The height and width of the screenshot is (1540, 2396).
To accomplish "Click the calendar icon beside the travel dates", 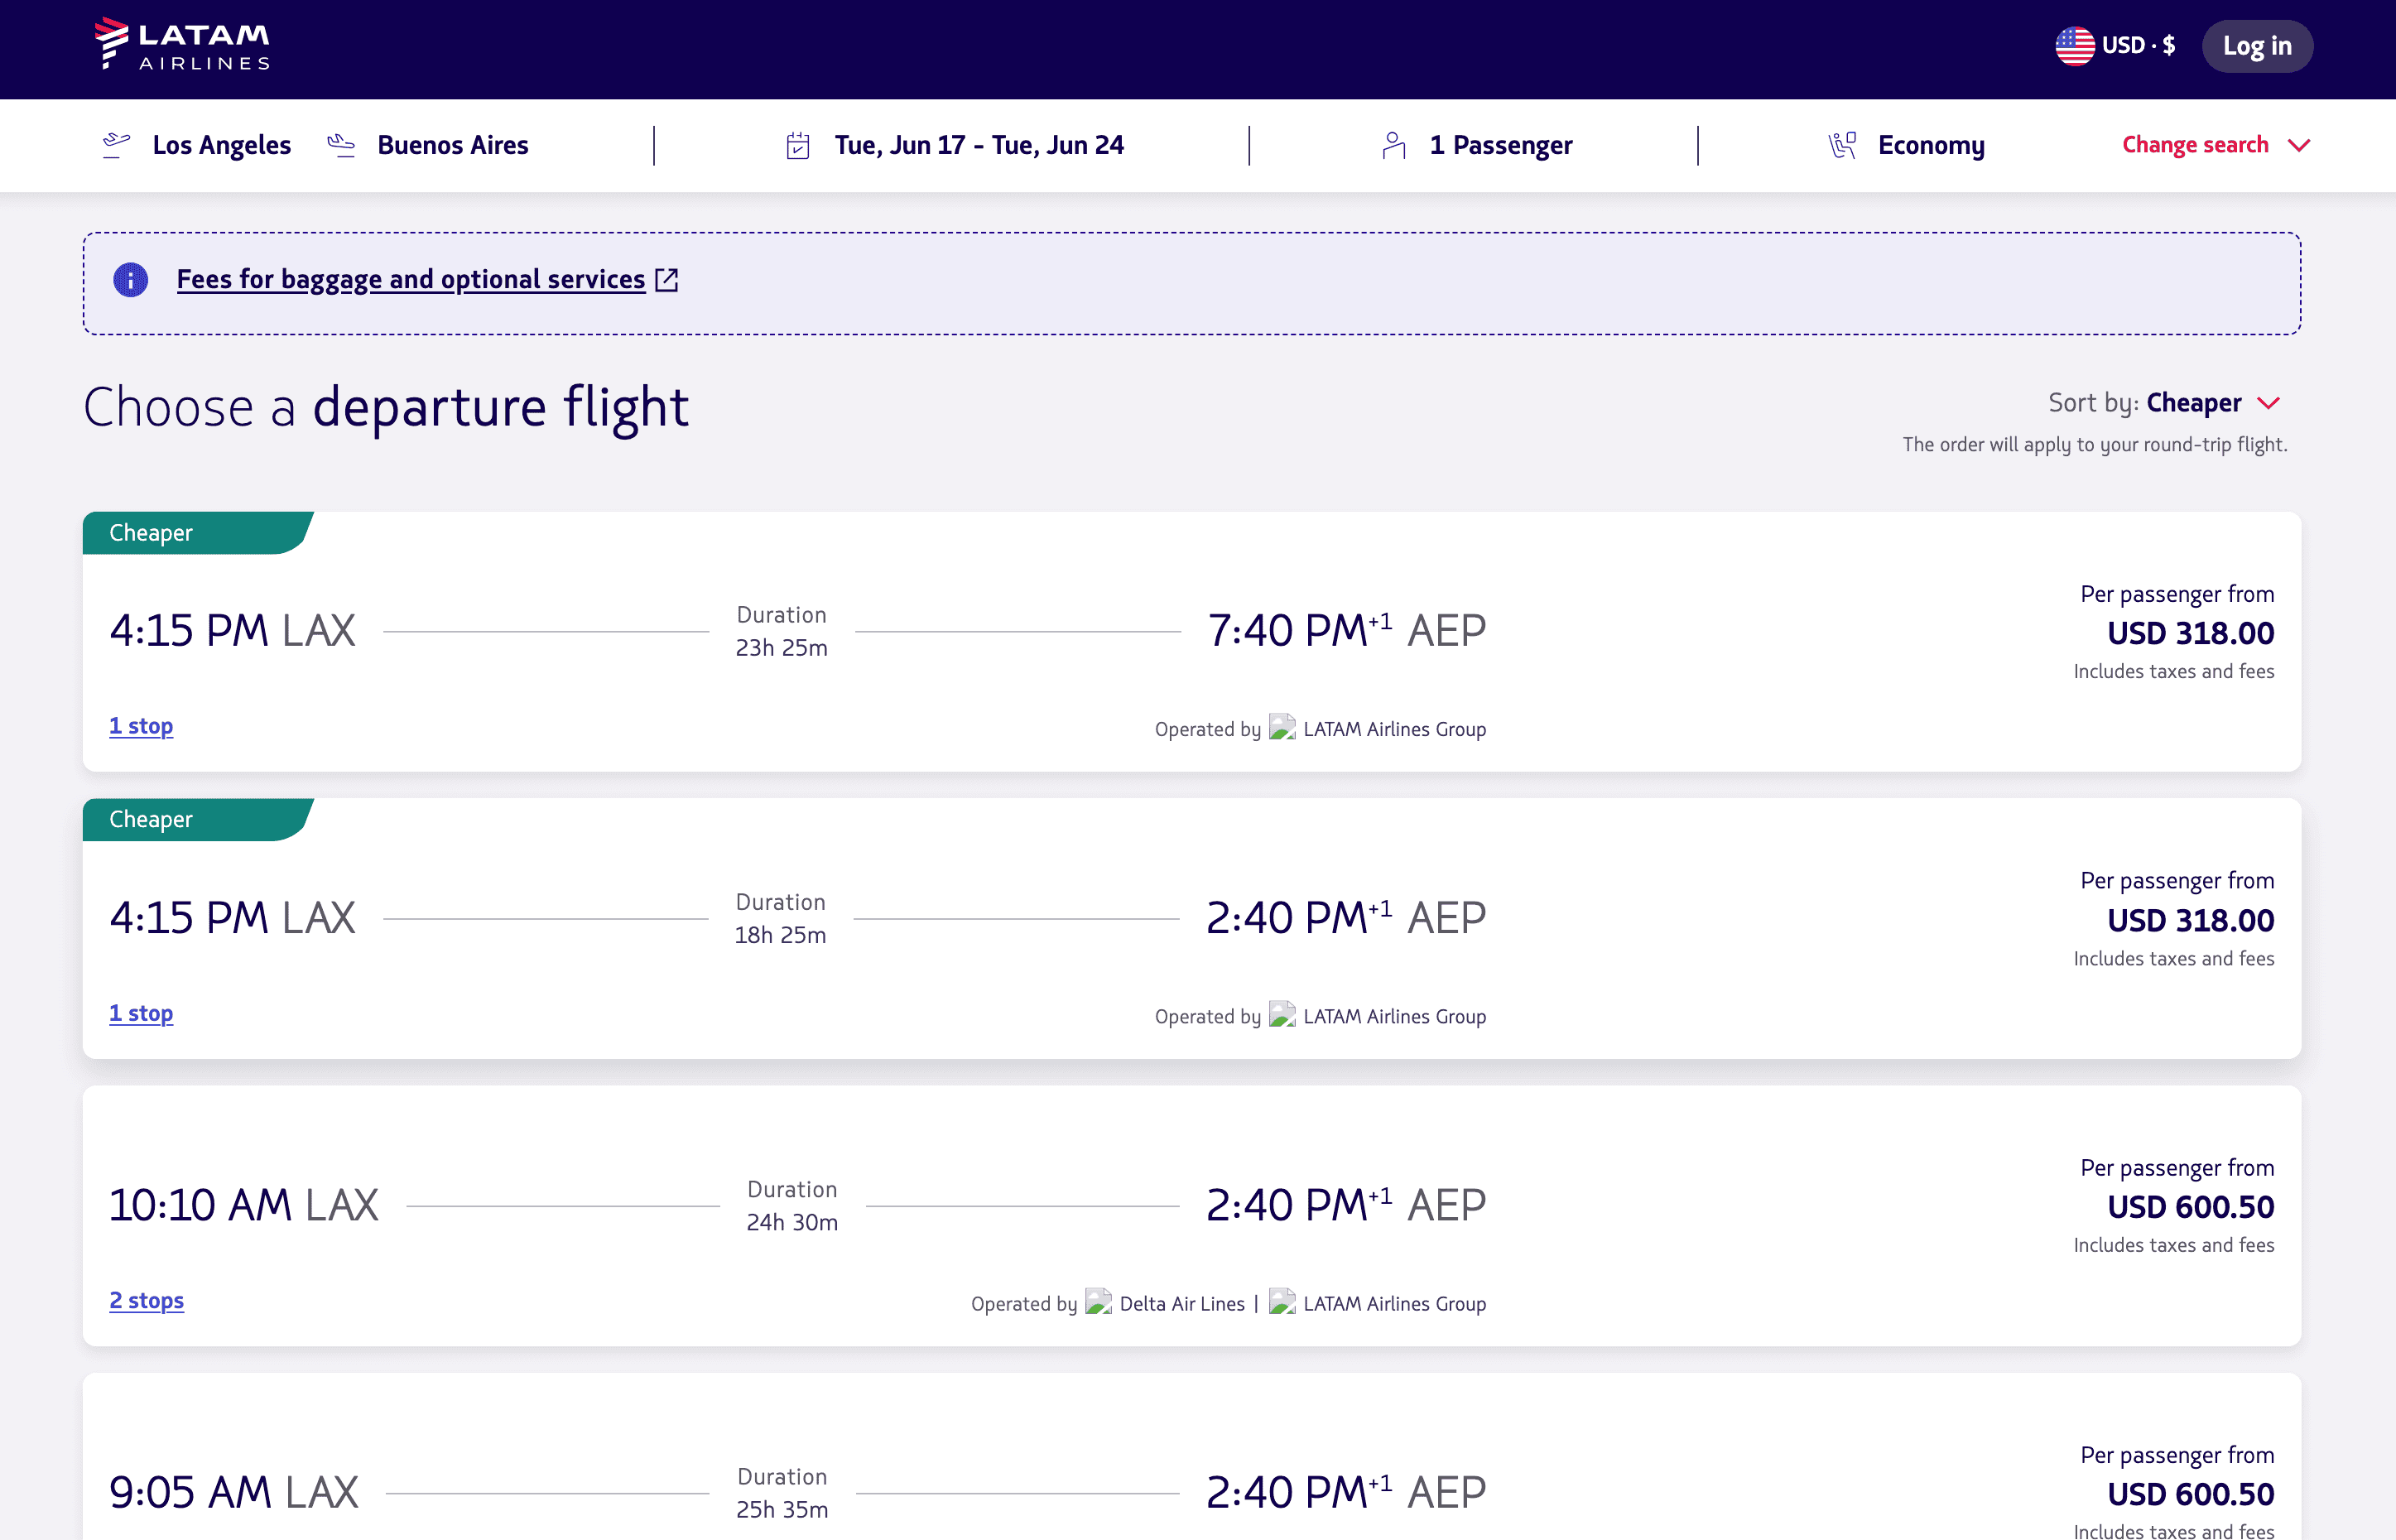I will (797, 146).
